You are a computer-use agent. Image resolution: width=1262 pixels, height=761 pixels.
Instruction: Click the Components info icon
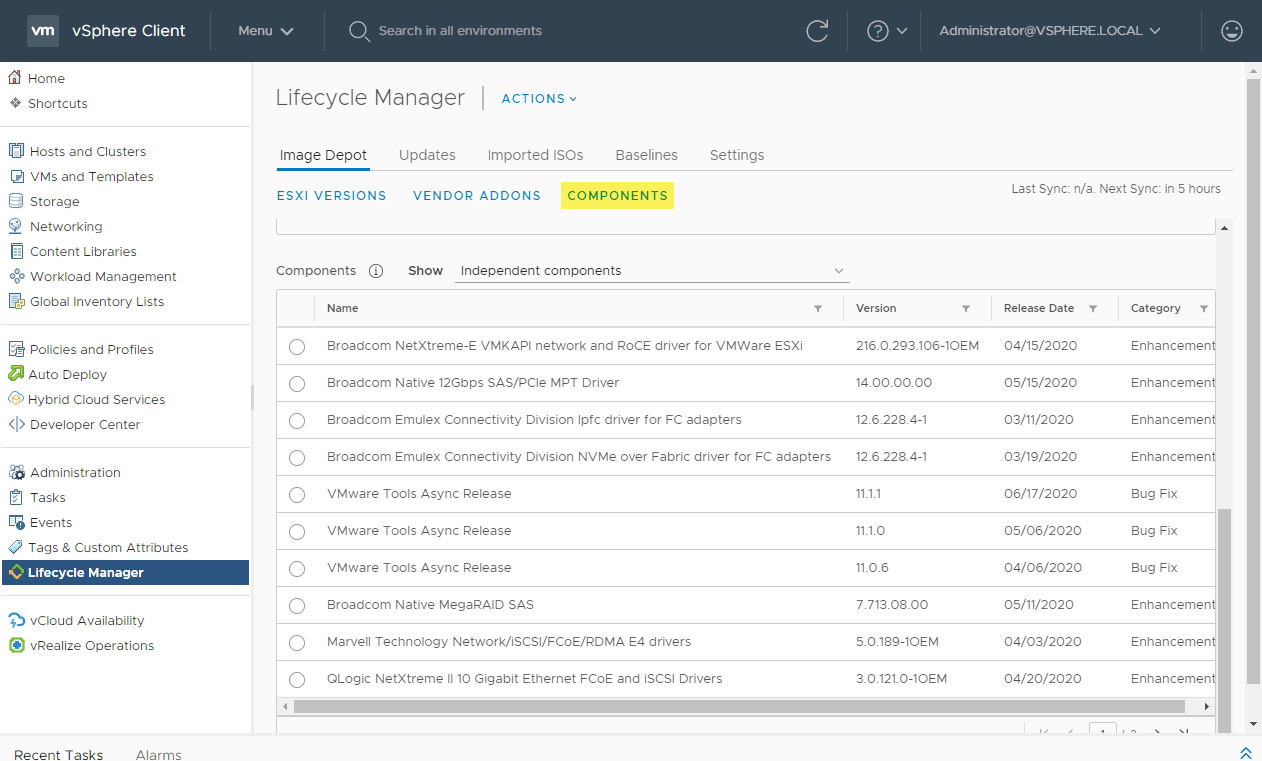pos(376,271)
